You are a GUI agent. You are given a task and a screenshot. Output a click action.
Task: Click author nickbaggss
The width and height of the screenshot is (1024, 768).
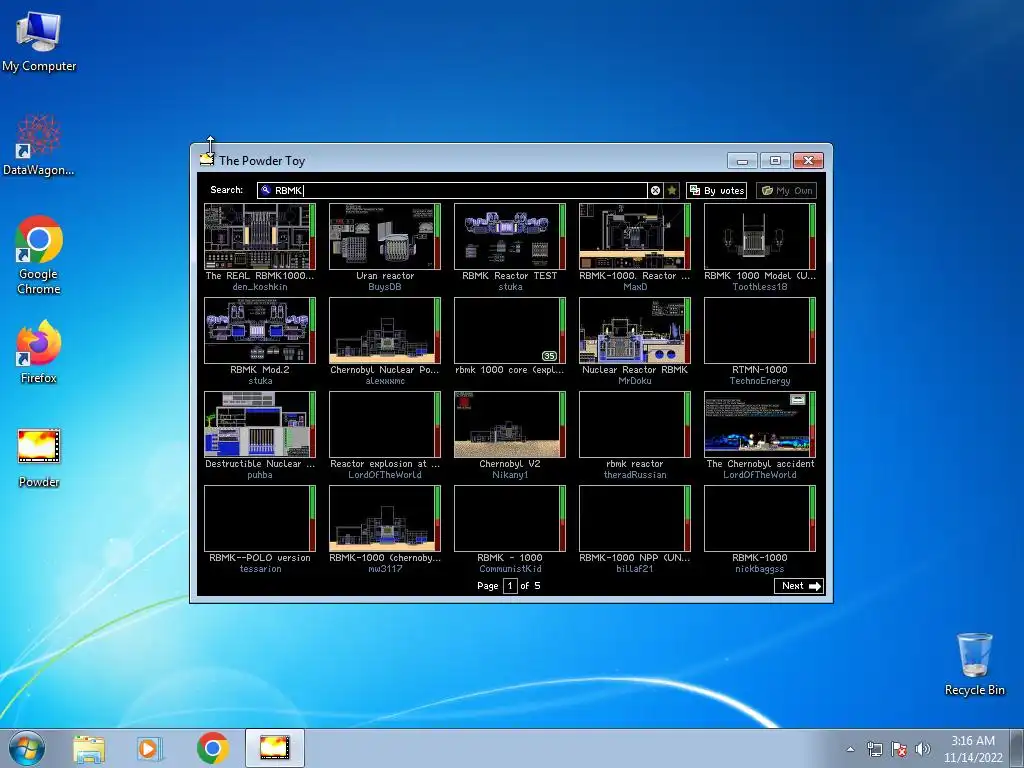click(x=760, y=569)
